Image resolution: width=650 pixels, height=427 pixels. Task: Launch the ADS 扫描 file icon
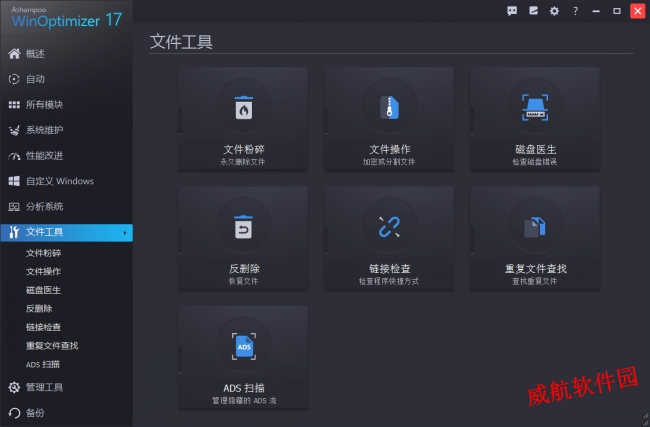244,346
